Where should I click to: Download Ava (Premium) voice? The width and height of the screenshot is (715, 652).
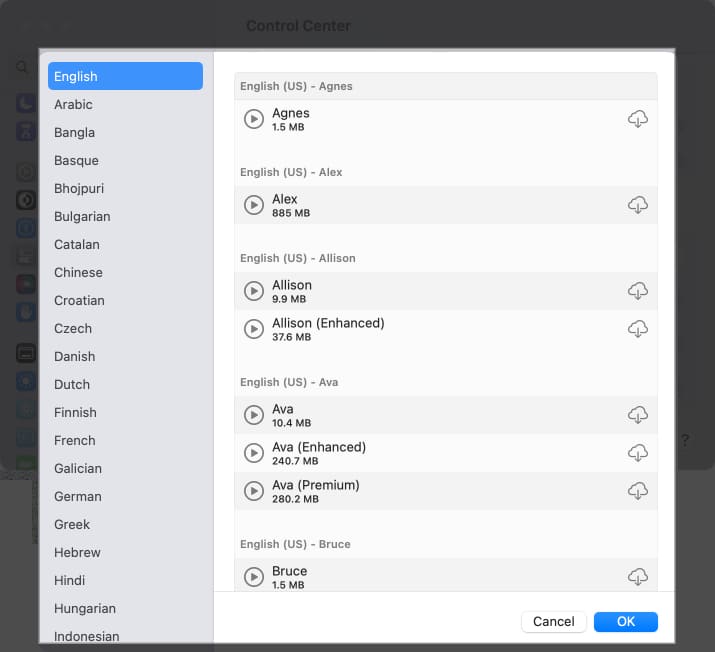click(637, 491)
